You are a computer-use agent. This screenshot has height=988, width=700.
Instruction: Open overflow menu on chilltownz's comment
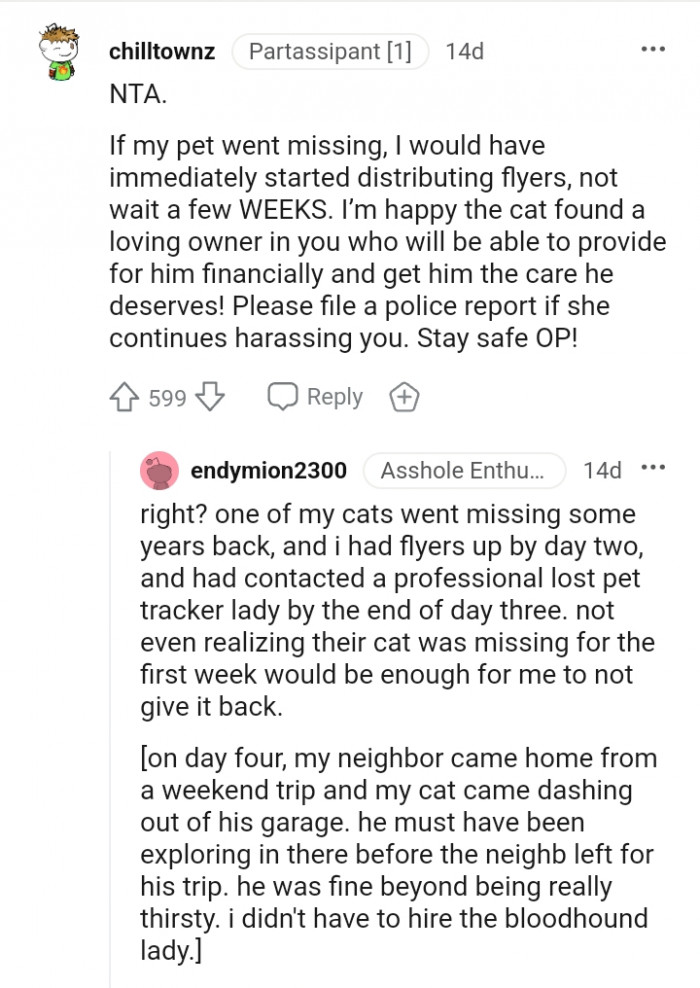pyautogui.click(x=653, y=49)
